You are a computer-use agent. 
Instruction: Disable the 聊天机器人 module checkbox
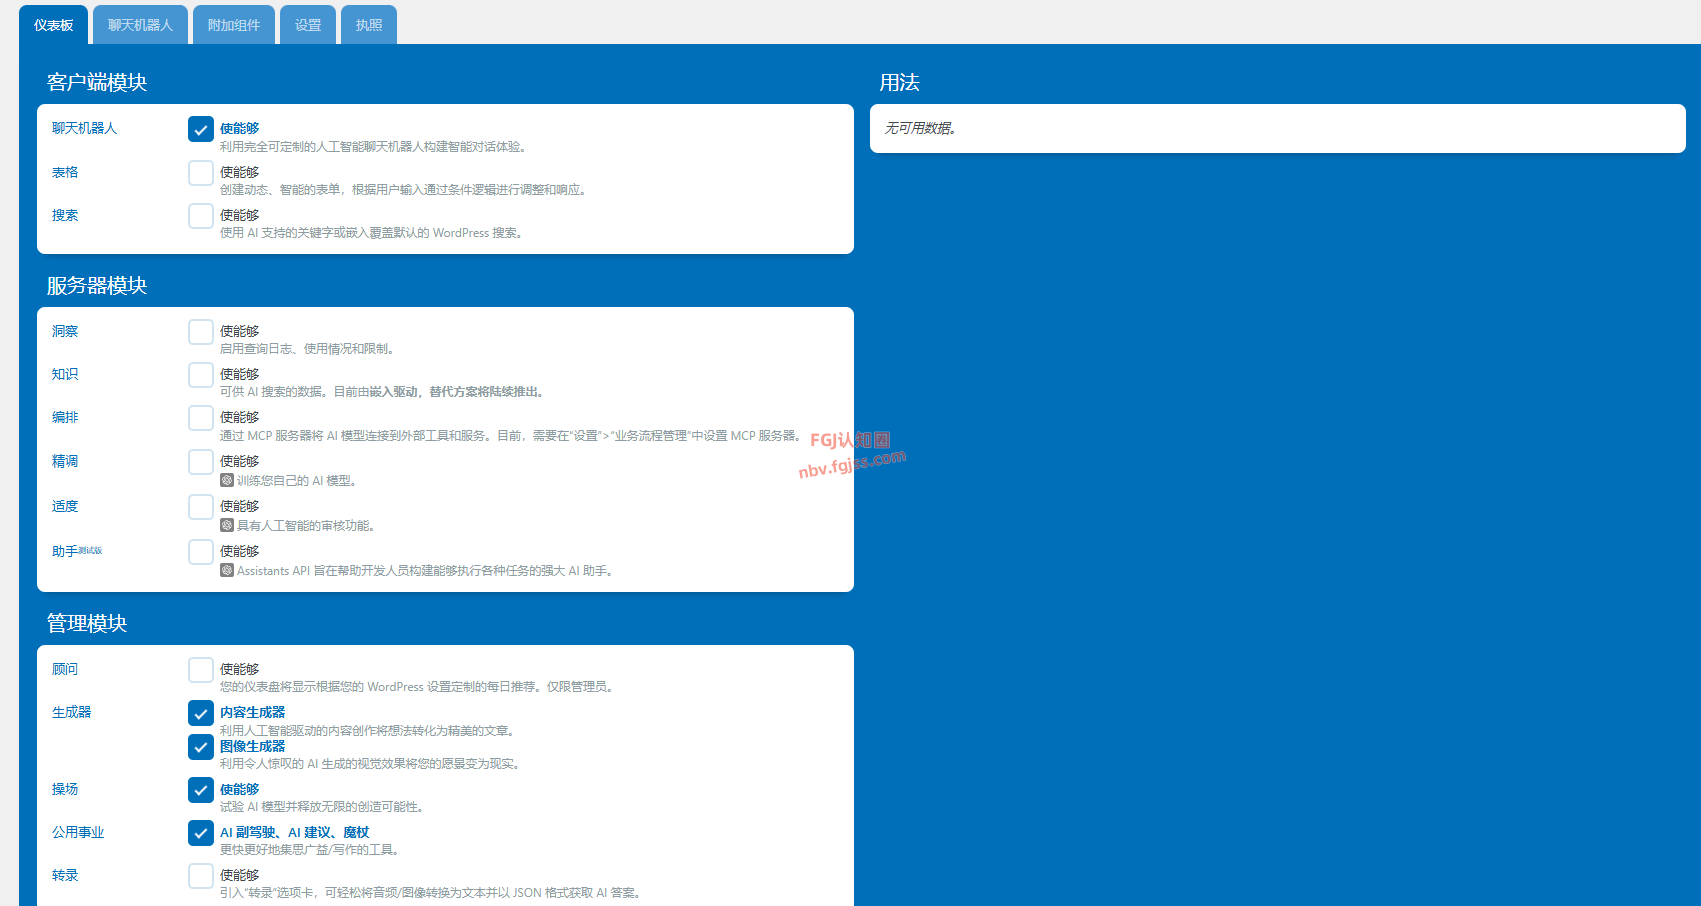(201, 129)
